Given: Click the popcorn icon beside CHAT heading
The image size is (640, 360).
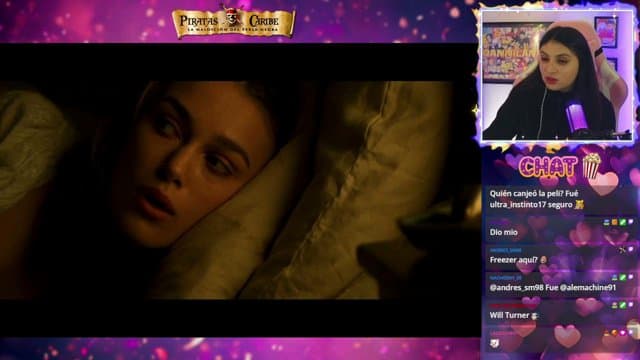Looking at the screenshot, I should [x=591, y=166].
